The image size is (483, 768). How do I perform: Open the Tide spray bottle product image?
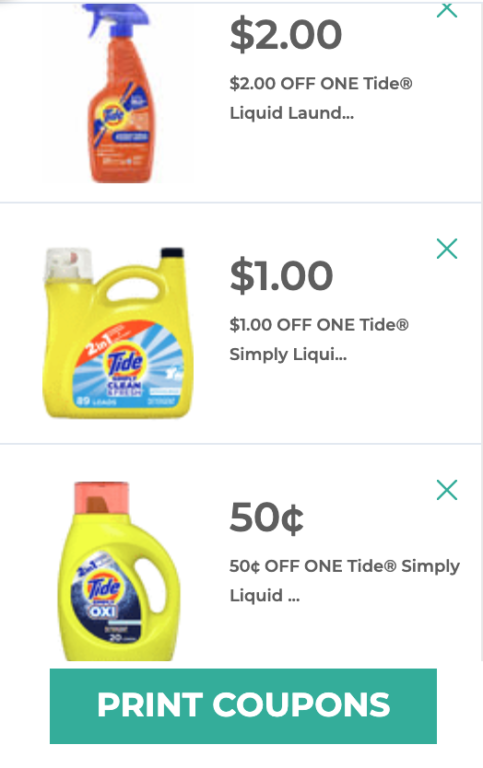click(x=119, y=93)
